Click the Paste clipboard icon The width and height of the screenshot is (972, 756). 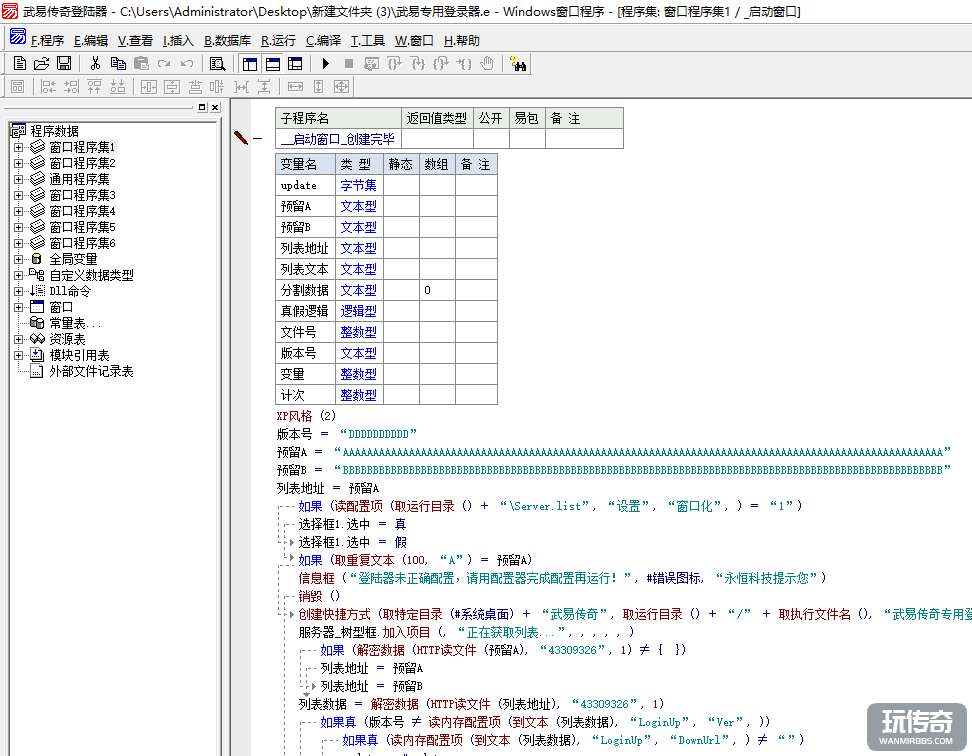click(141, 63)
